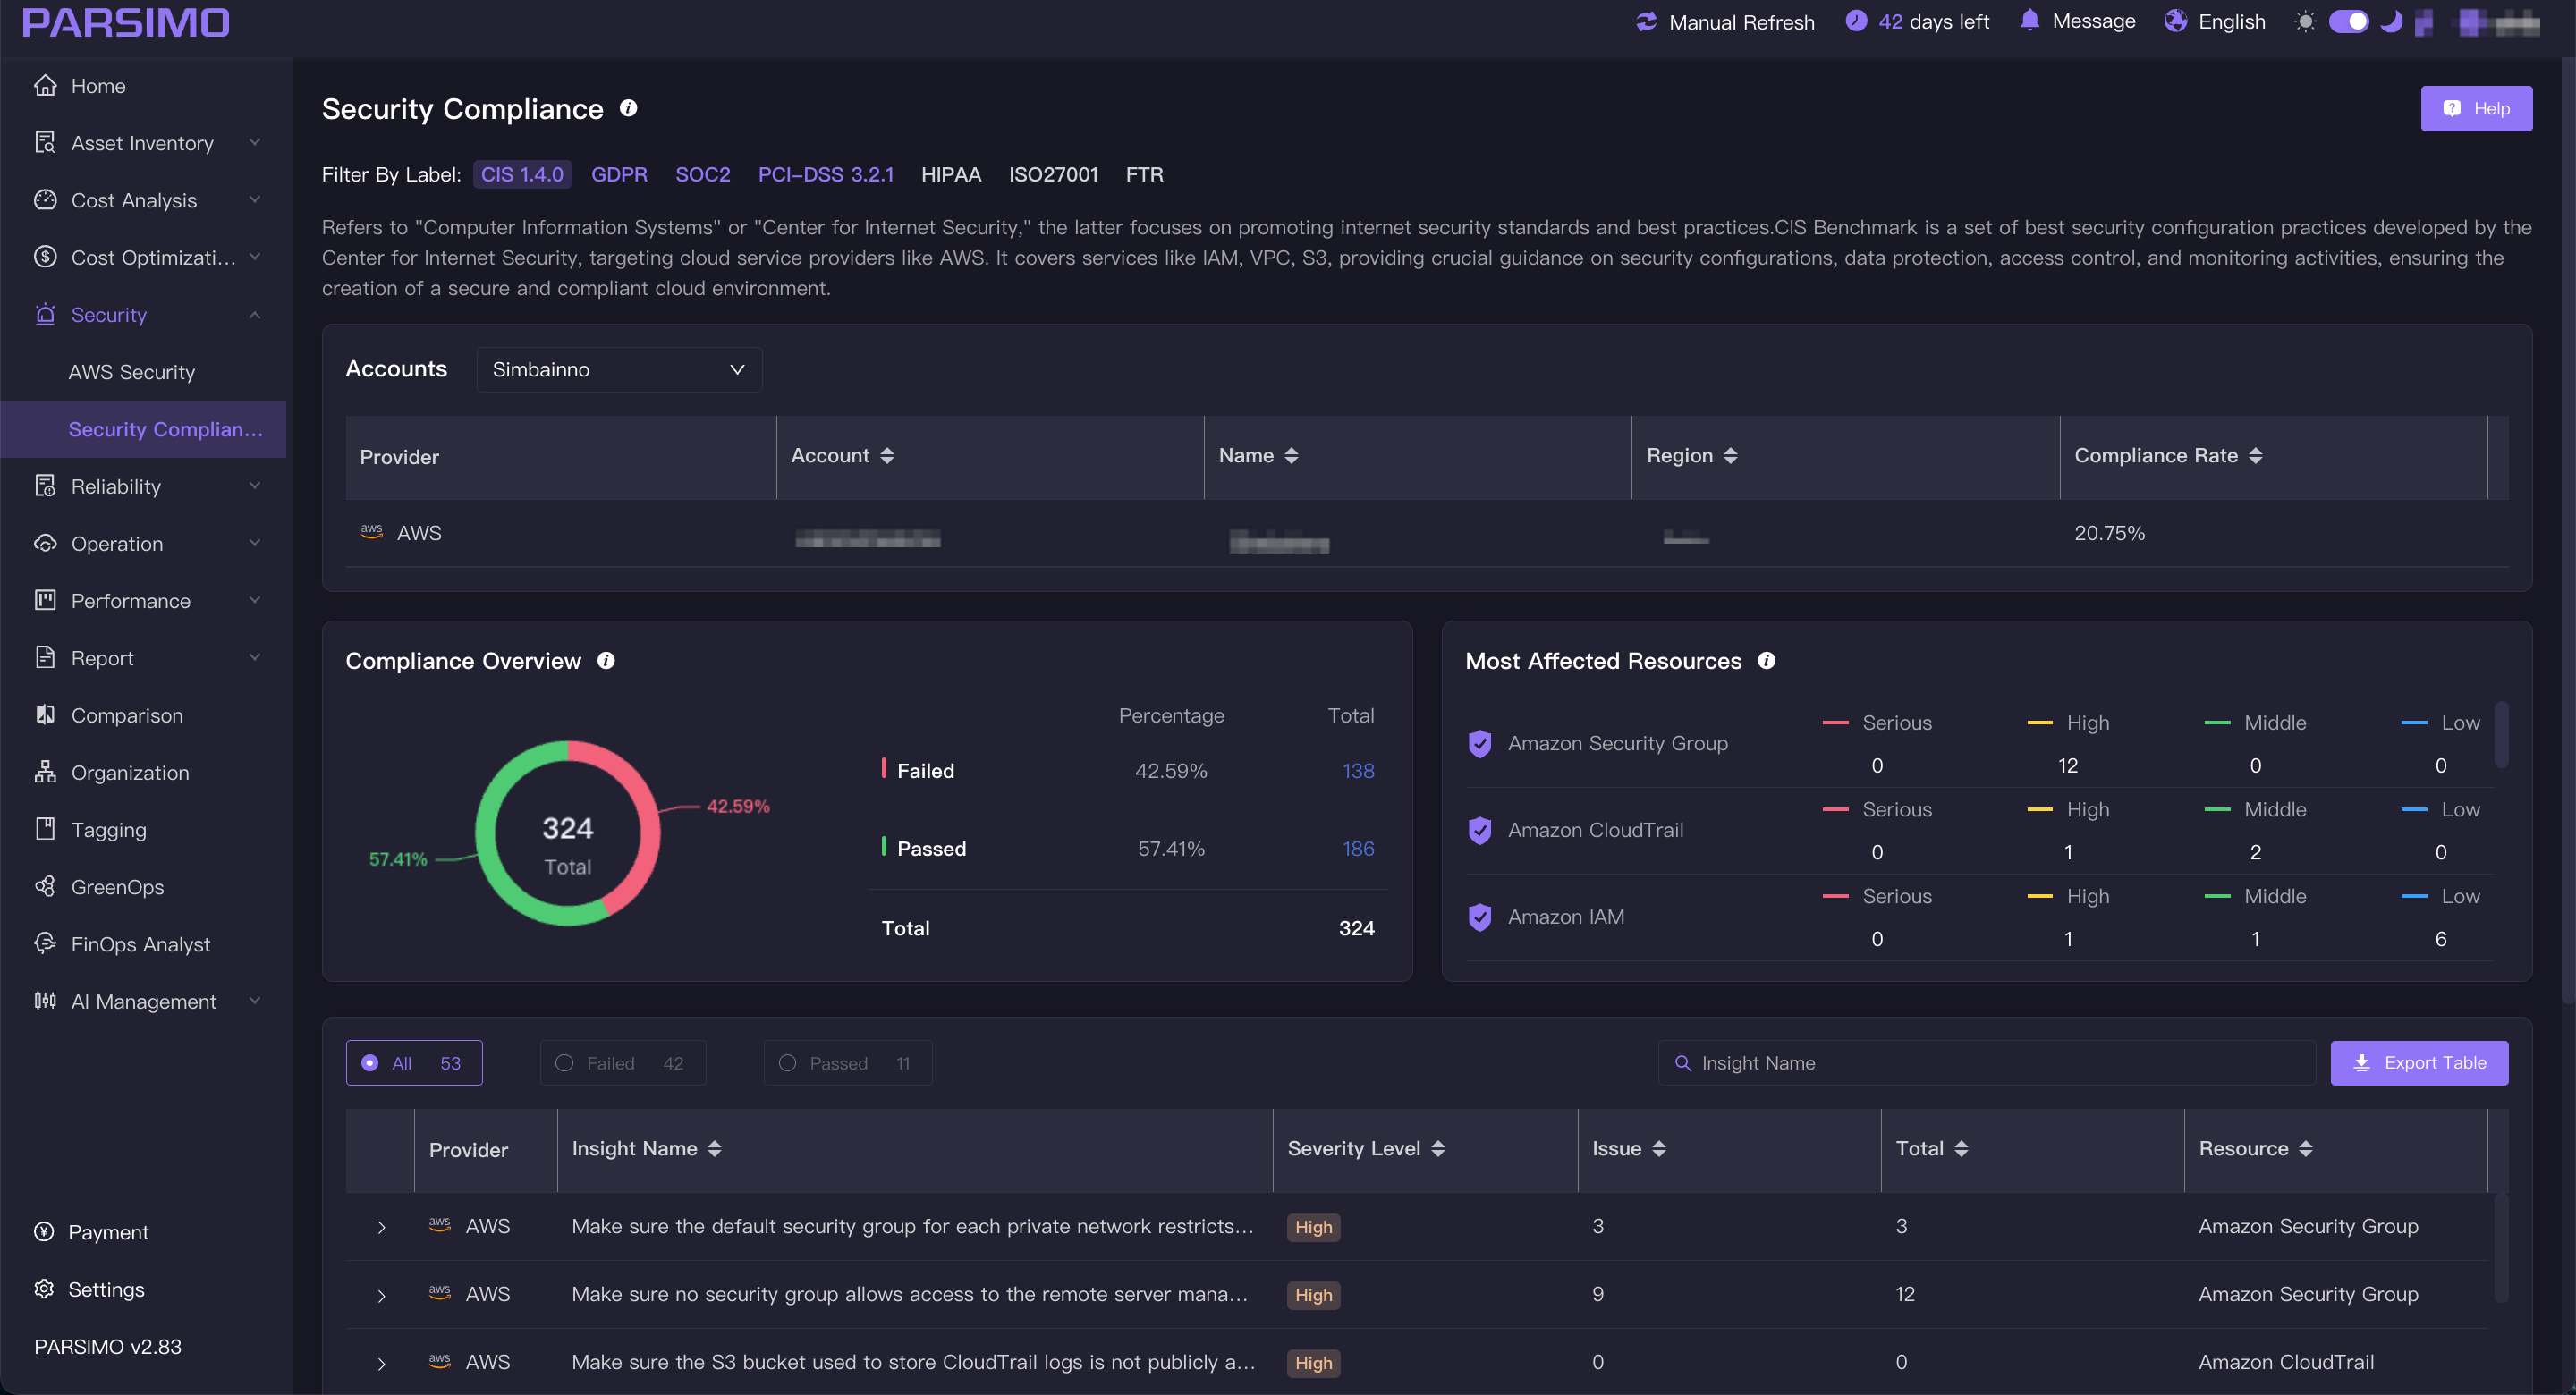
Task: Open the Simbainno accounts dropdown
Action: (618, 370)
